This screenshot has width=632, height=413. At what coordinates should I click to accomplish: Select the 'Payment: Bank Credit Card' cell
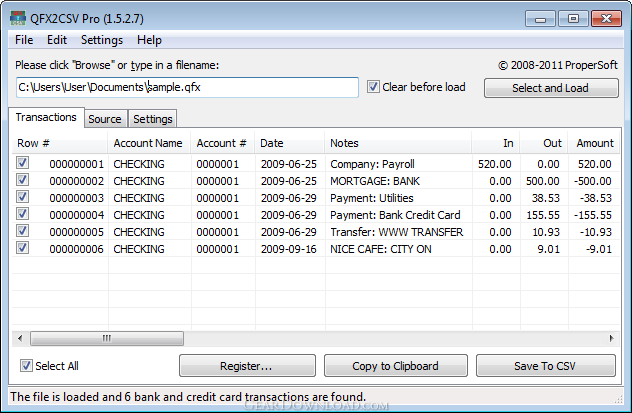395,215
